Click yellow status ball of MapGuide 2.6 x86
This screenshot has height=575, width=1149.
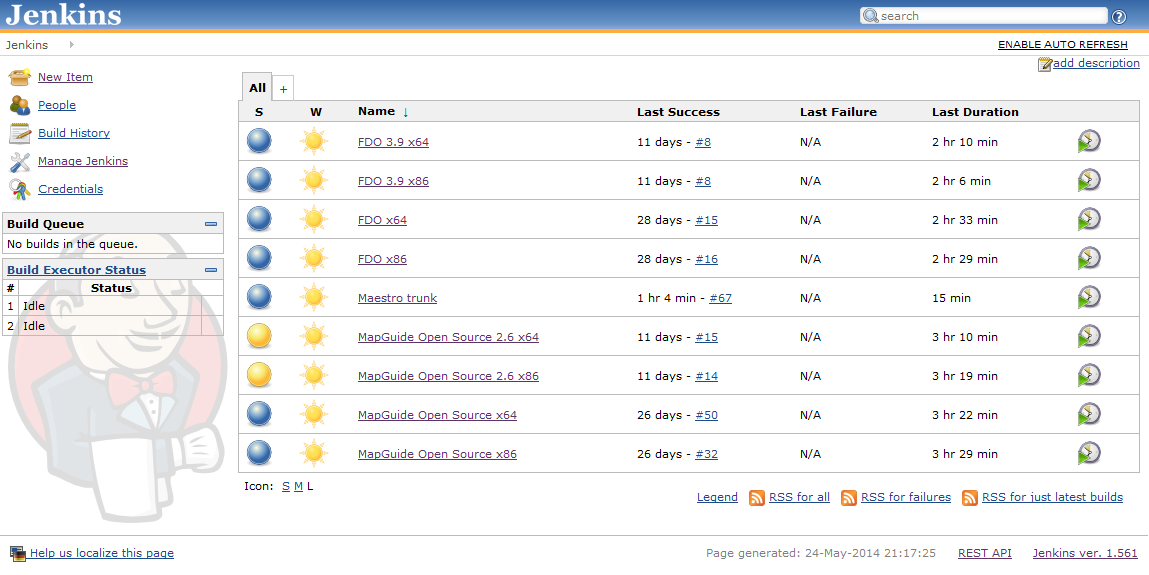click(x=259, y=375)
